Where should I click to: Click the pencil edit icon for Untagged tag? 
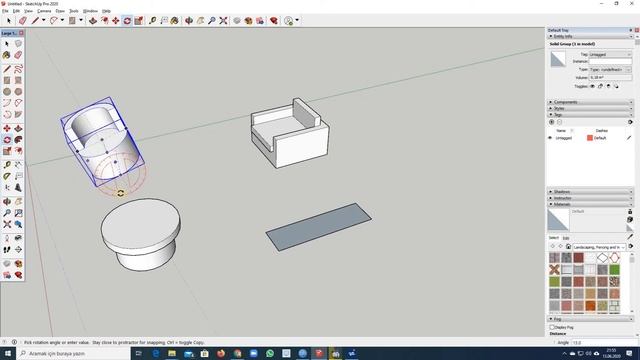tap(629, 138)
